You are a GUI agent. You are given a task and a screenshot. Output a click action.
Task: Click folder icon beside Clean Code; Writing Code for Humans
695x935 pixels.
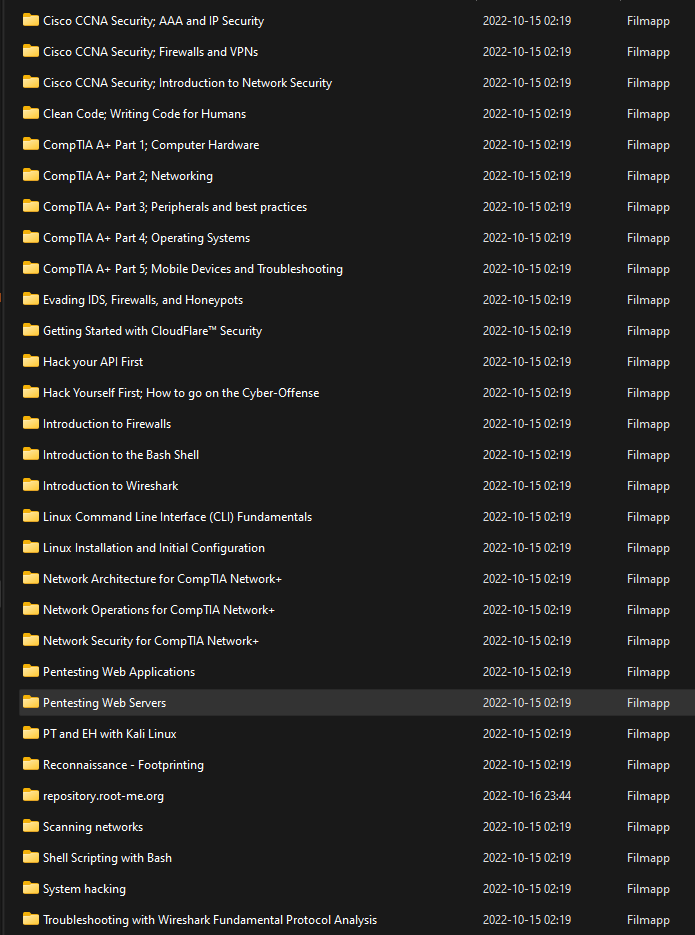[31, 113]
